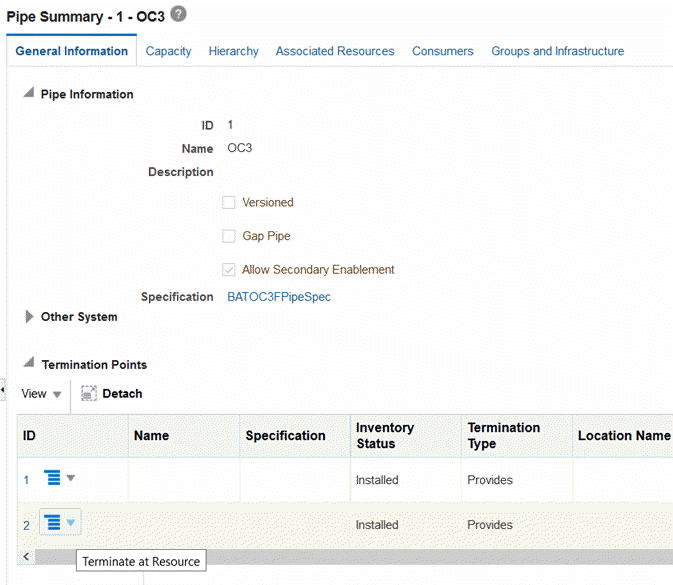Click the pipe name value OC3

click(239, 148)
